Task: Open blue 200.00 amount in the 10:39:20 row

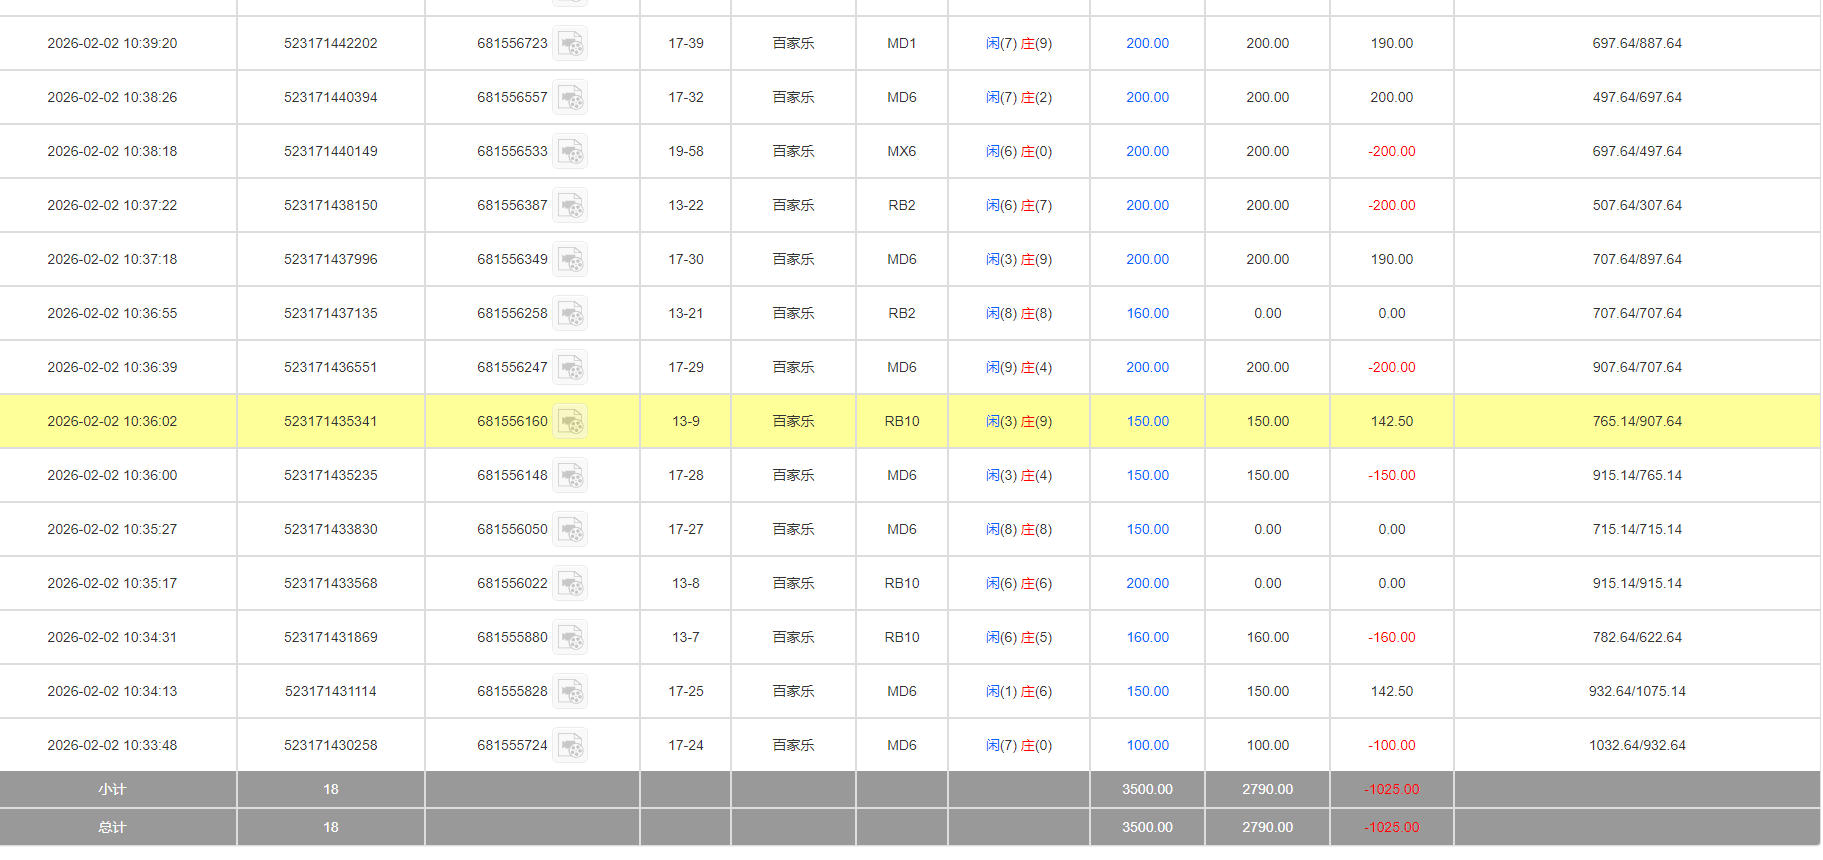Action: [x=1147, y=44]
